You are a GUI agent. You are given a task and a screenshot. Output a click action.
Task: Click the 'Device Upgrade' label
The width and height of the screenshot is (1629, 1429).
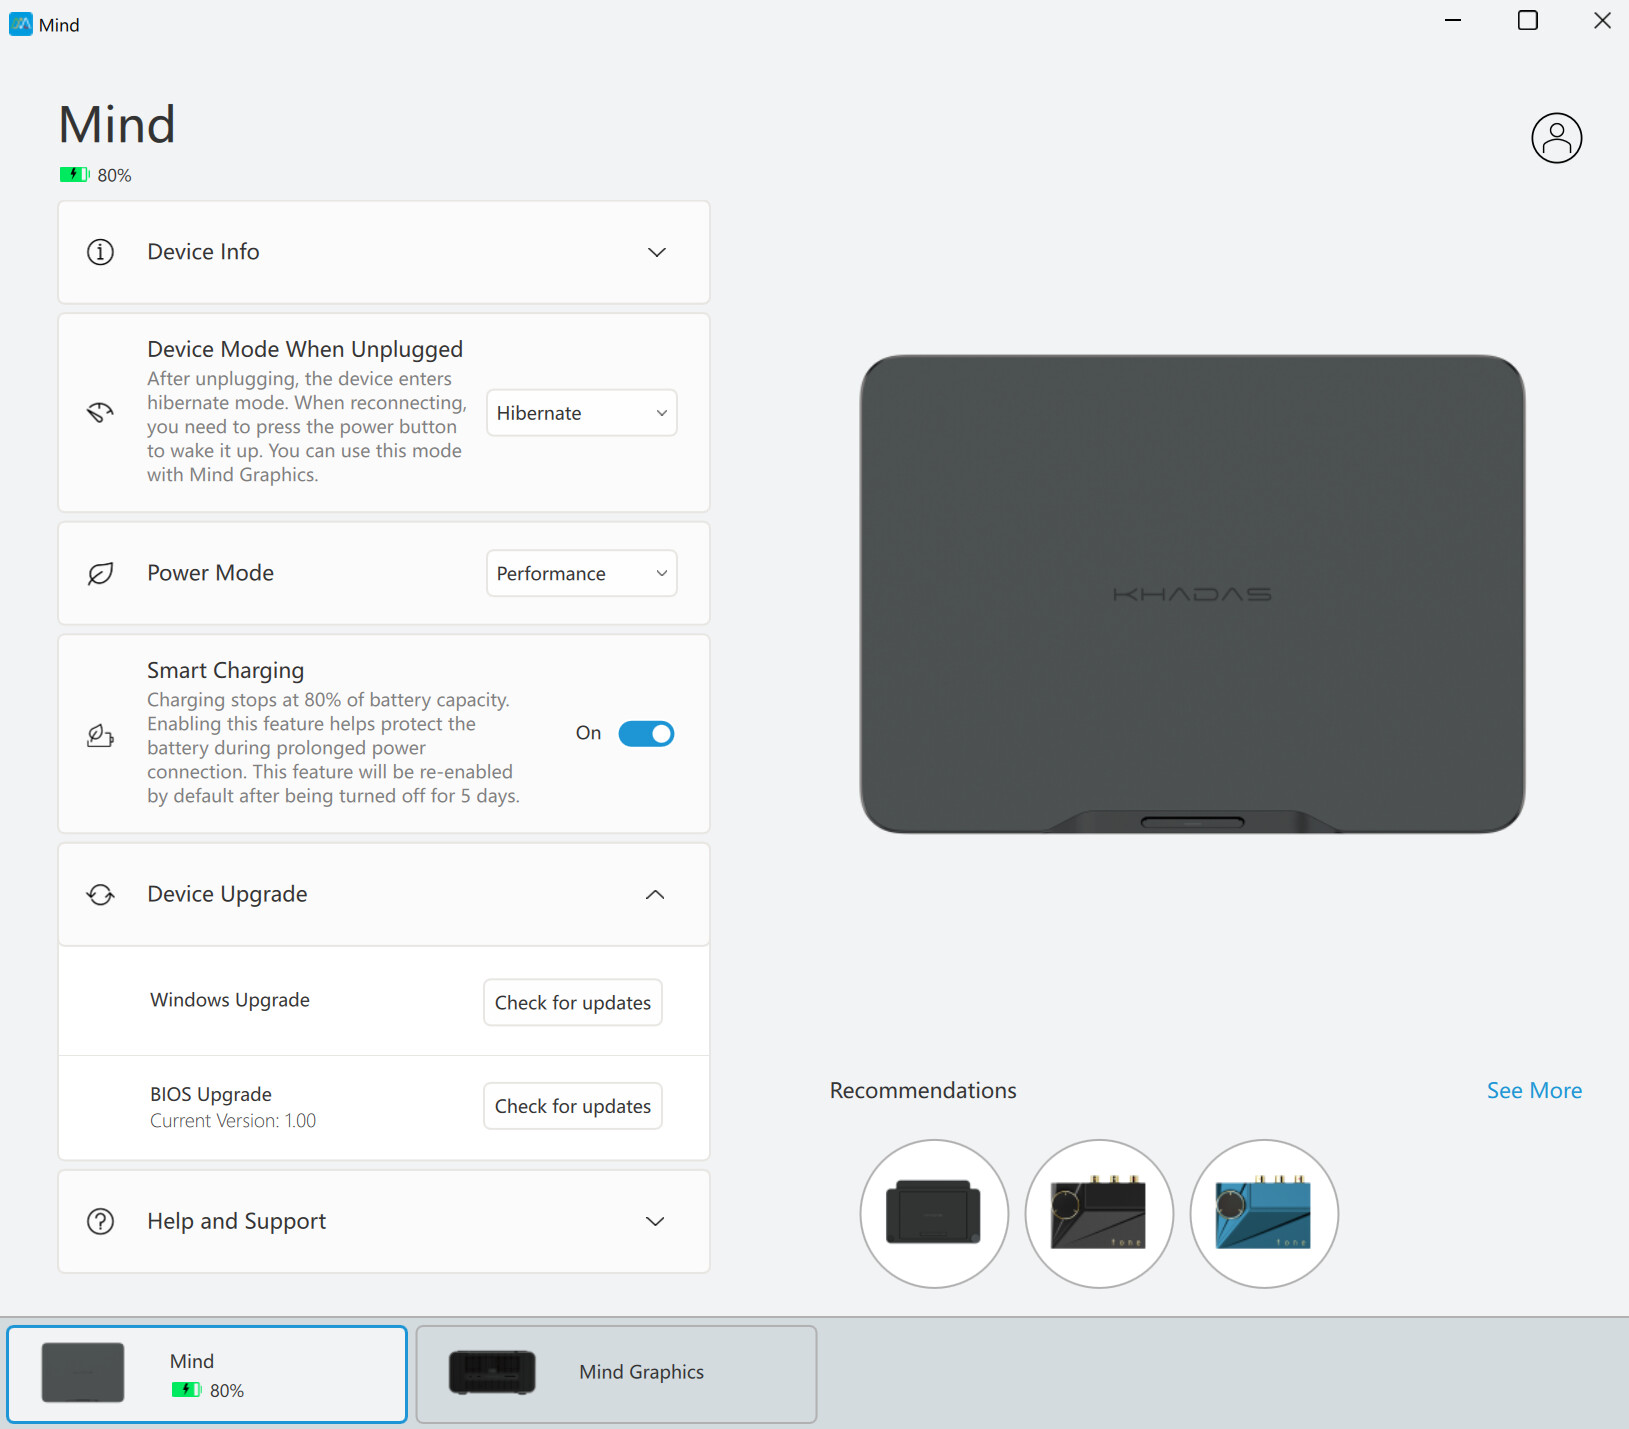227,894
